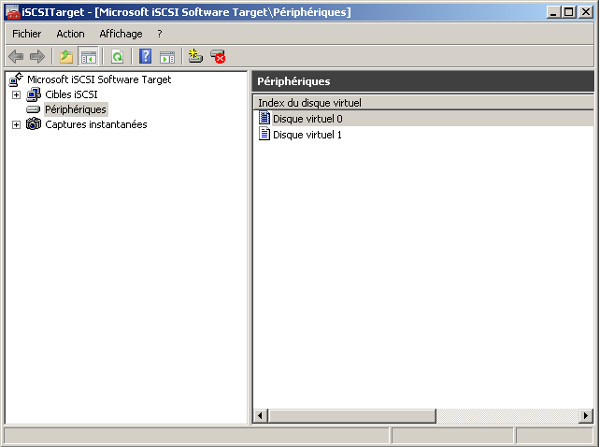The width and height of the screenshot is (600, 447).
Task: Close the iSCSITarget window
Action: coord(586,12)
